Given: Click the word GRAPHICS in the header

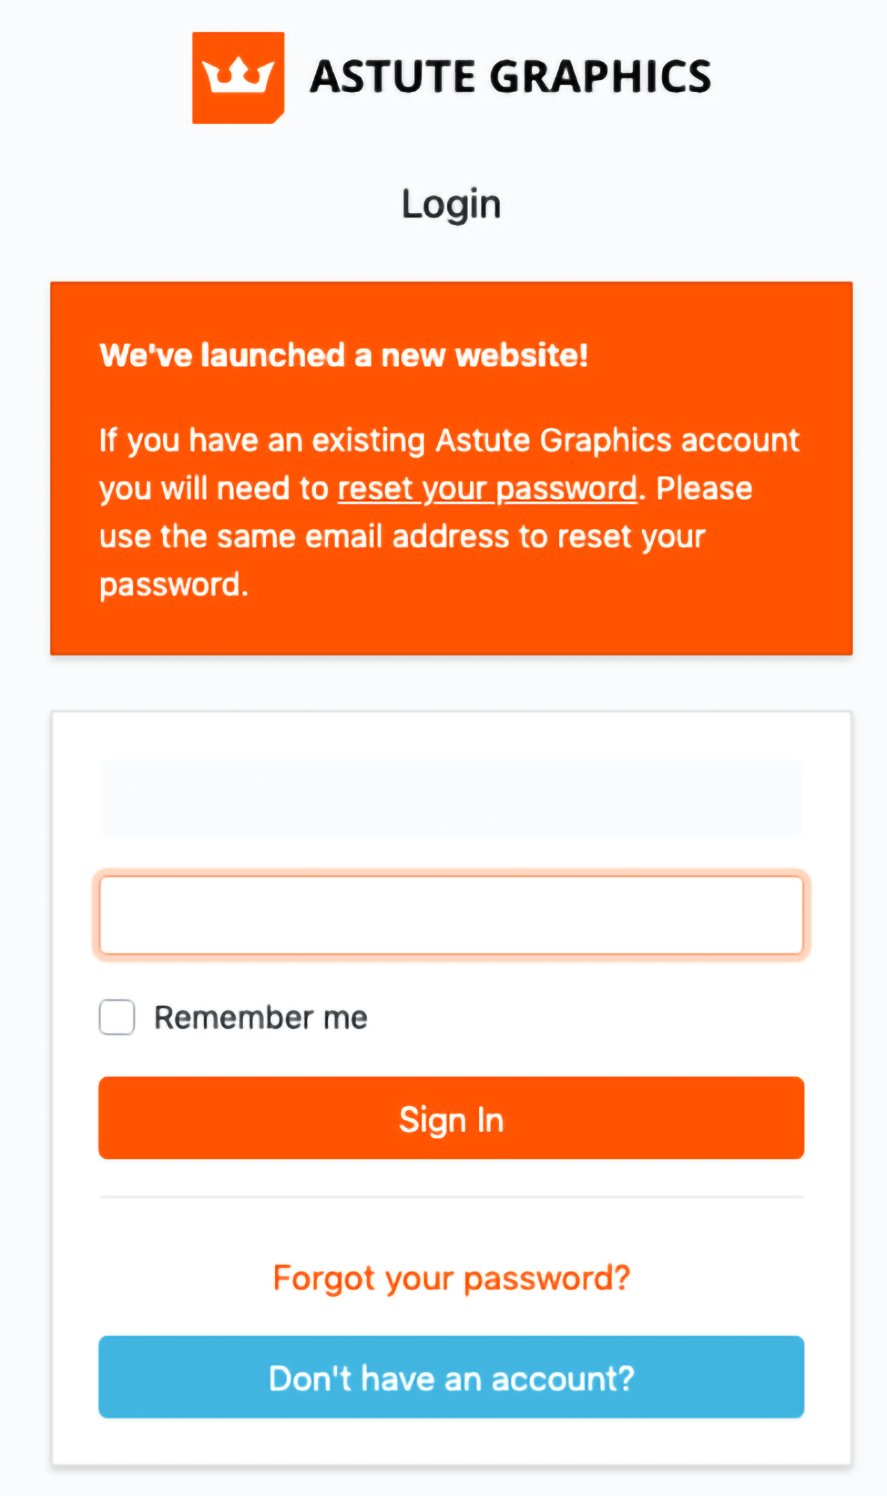Looking at the screenshot, I should click(601, 77).
